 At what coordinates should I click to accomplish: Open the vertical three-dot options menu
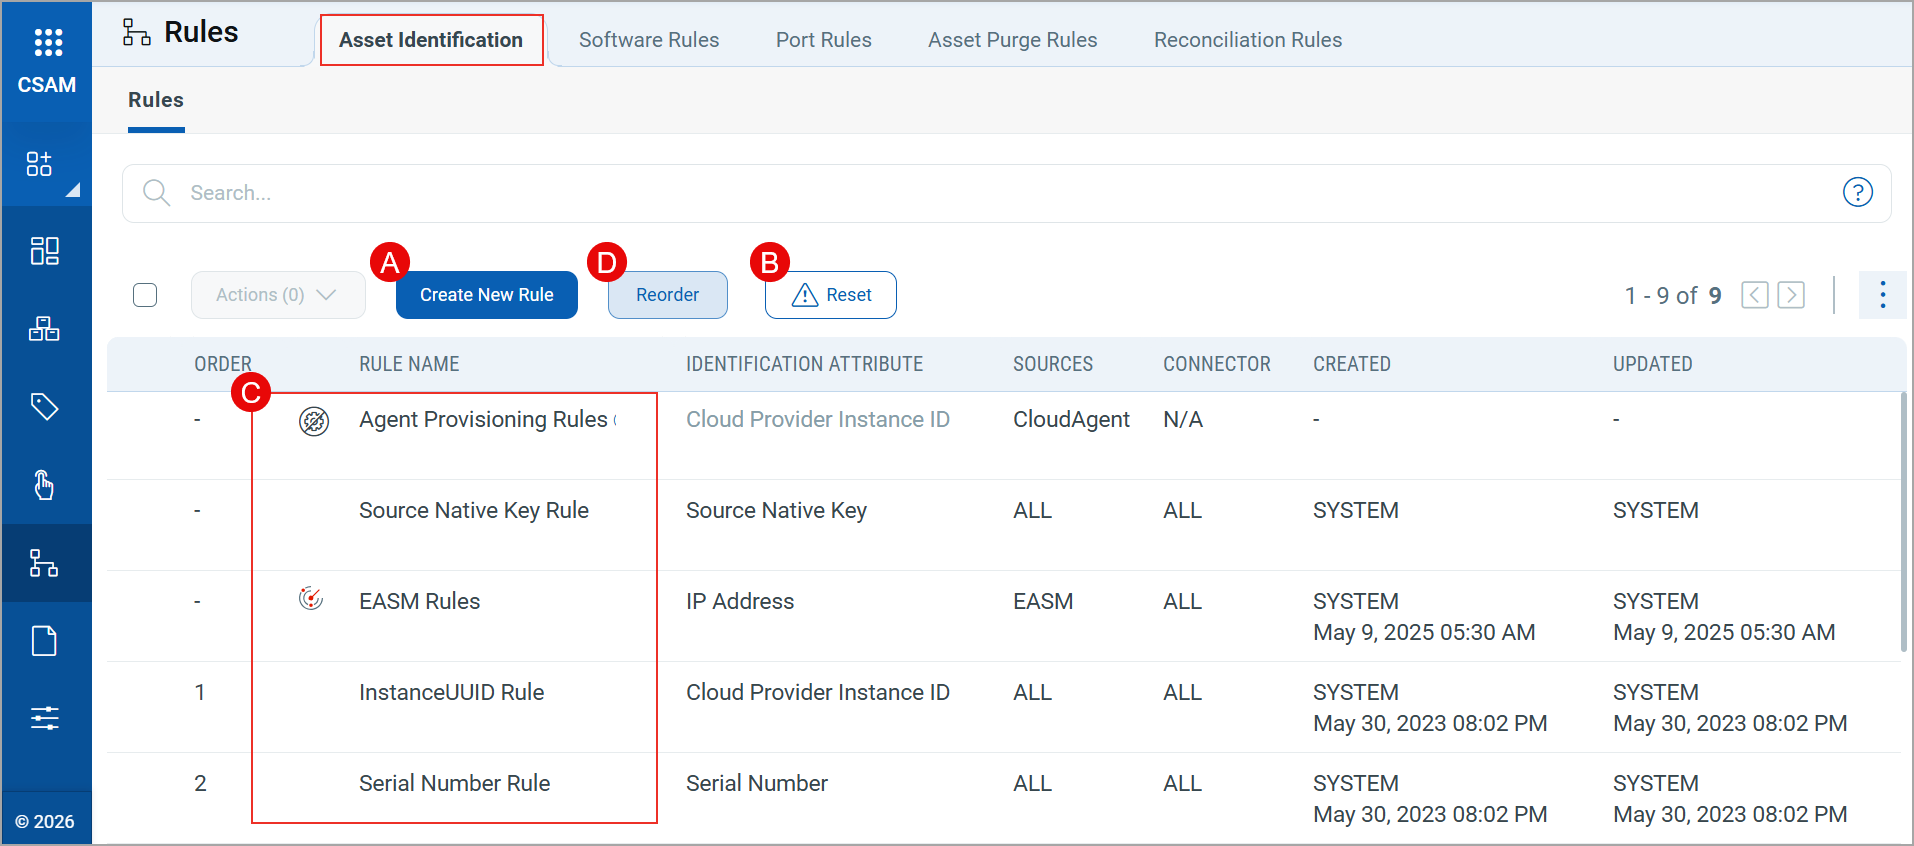(1882, 295)
